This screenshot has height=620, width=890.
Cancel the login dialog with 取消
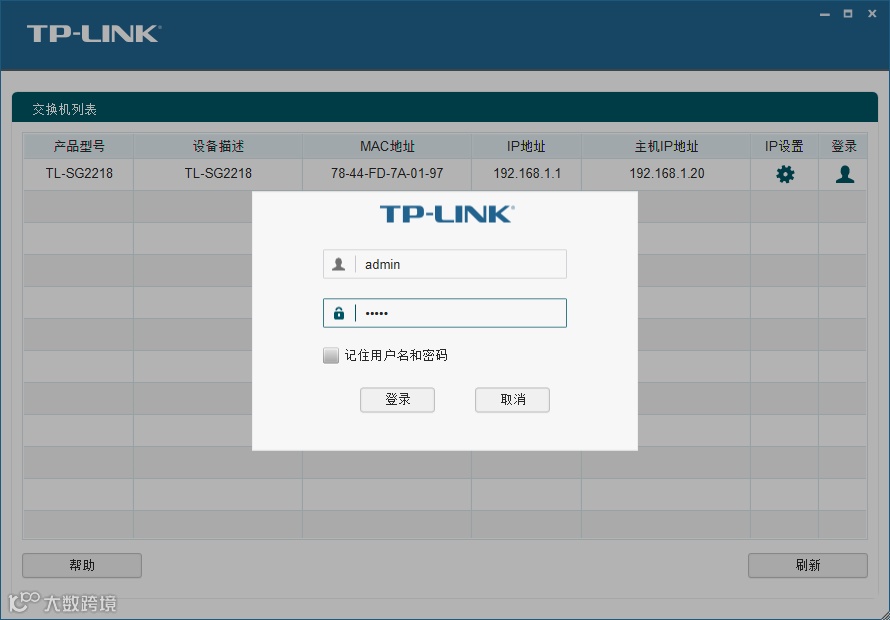point(512,400)
